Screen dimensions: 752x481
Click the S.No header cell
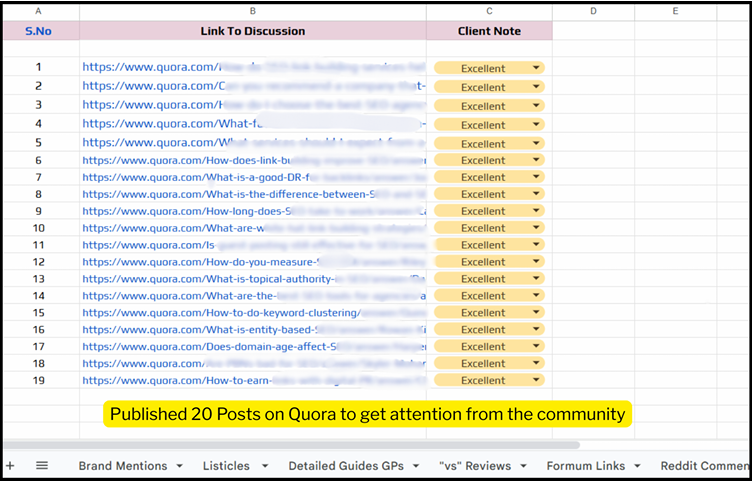(38, 31)
